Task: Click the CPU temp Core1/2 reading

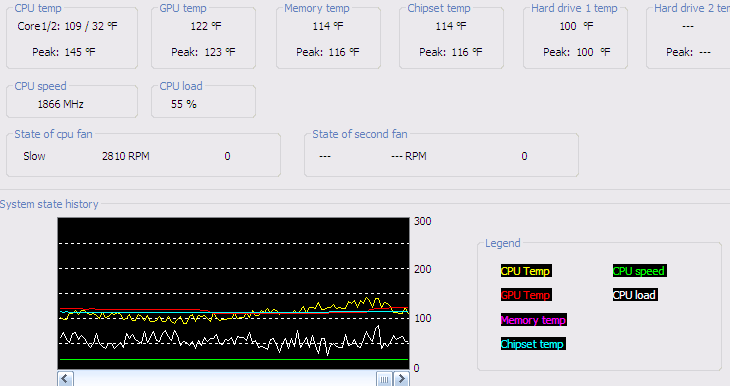Action: 68,27
